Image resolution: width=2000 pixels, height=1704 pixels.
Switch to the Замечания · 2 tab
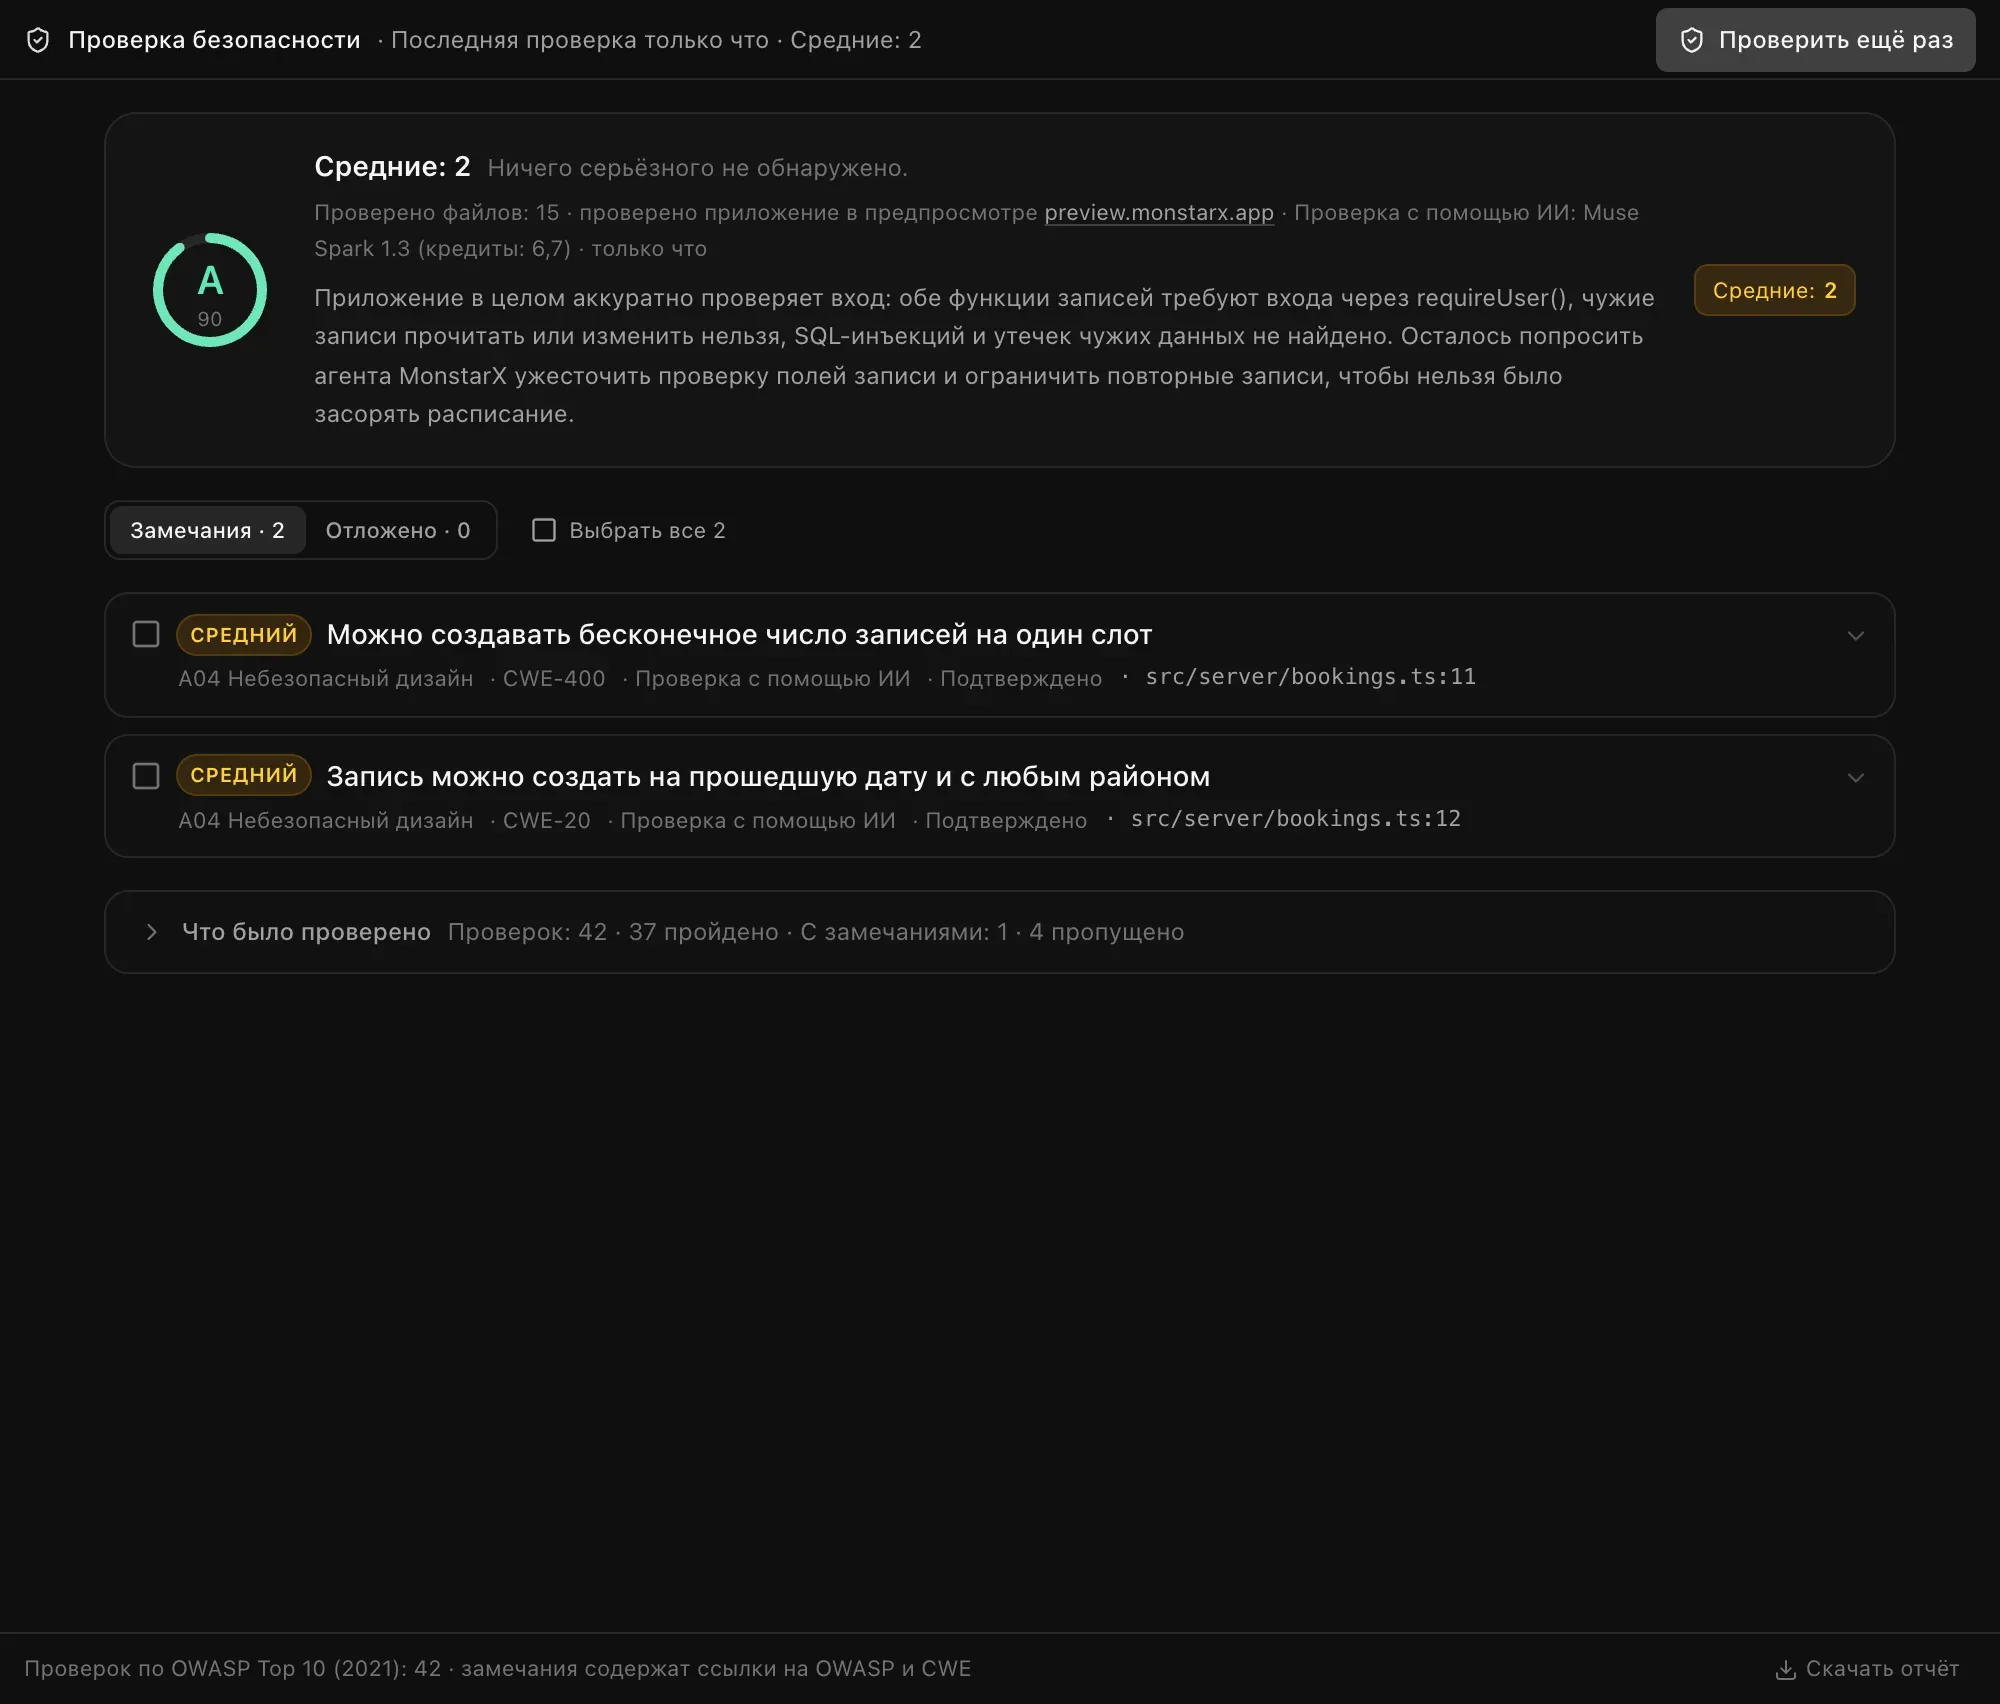[x=207, y=530]
